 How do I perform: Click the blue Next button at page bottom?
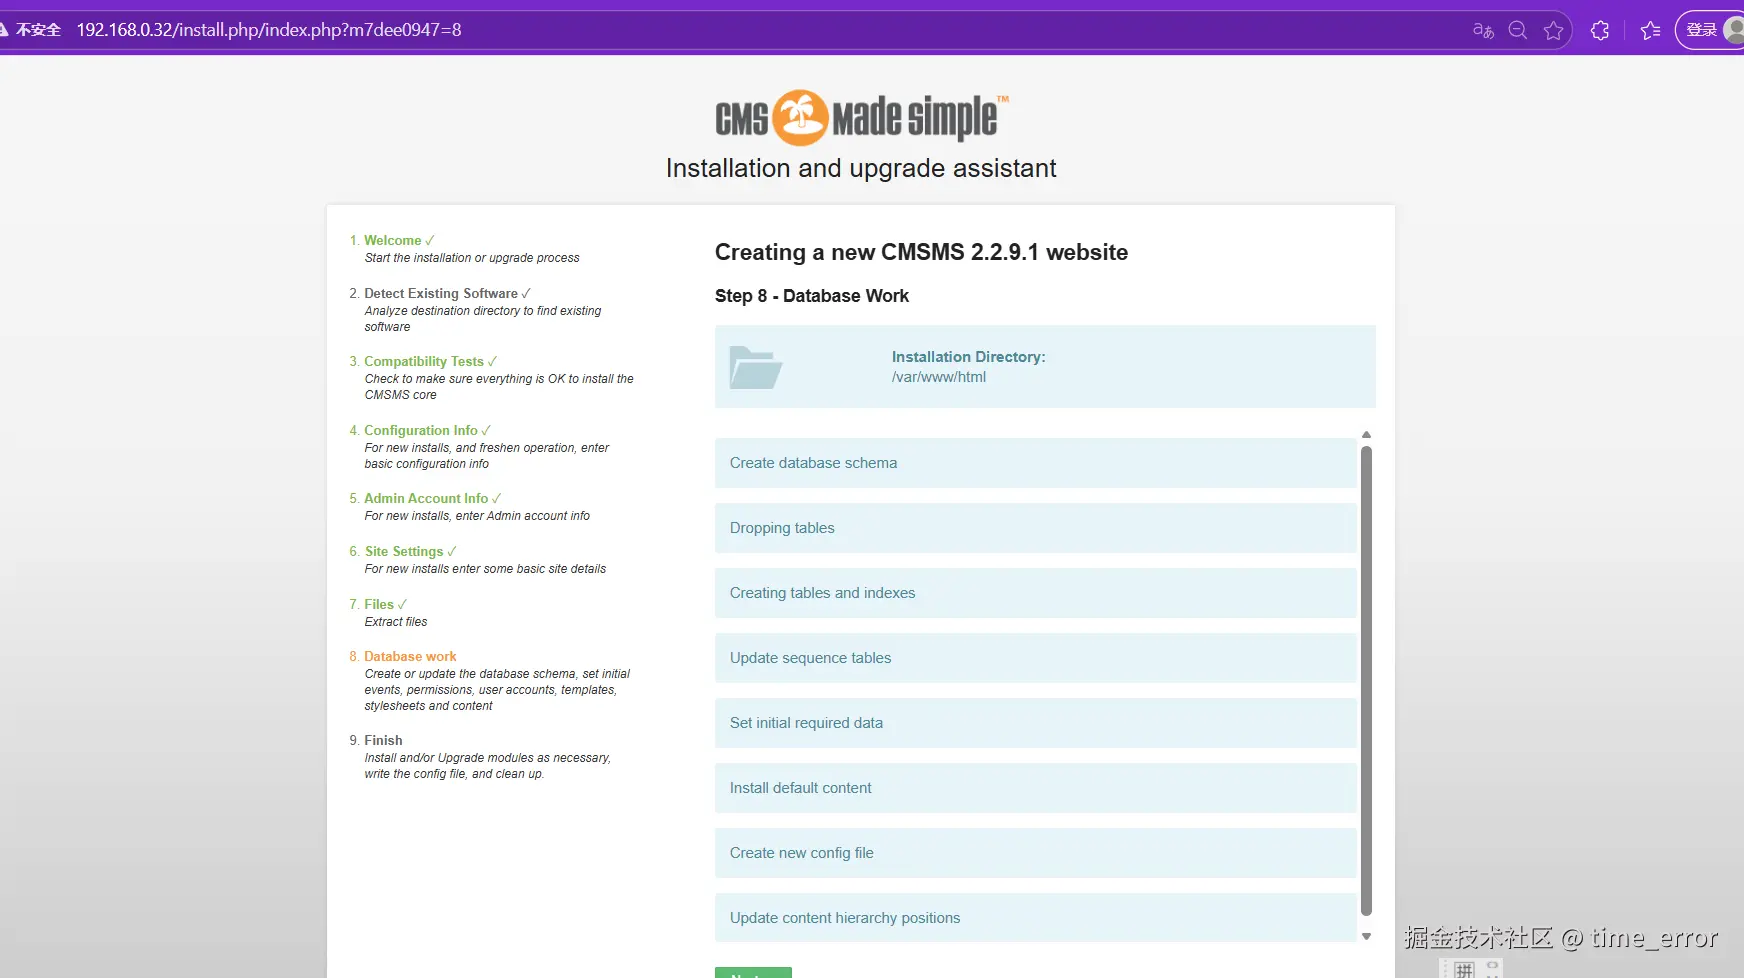pos(753,974)
